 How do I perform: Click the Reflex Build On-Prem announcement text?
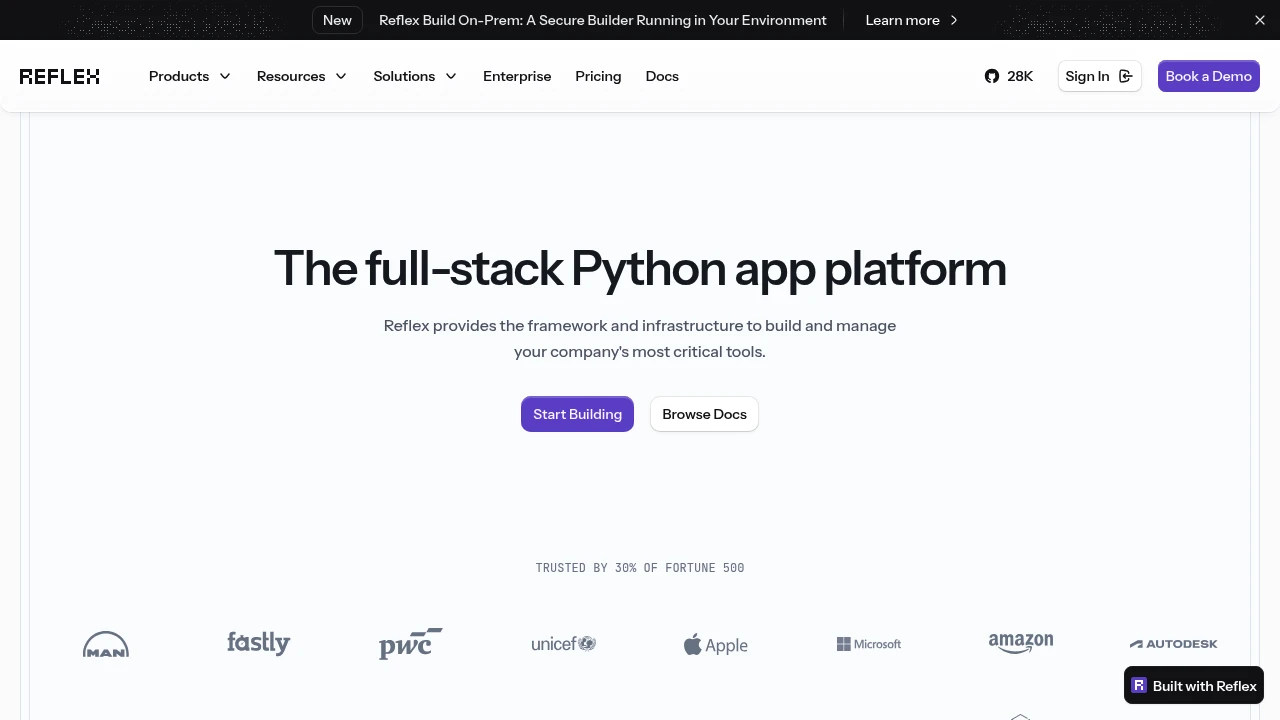coord(603,20)
